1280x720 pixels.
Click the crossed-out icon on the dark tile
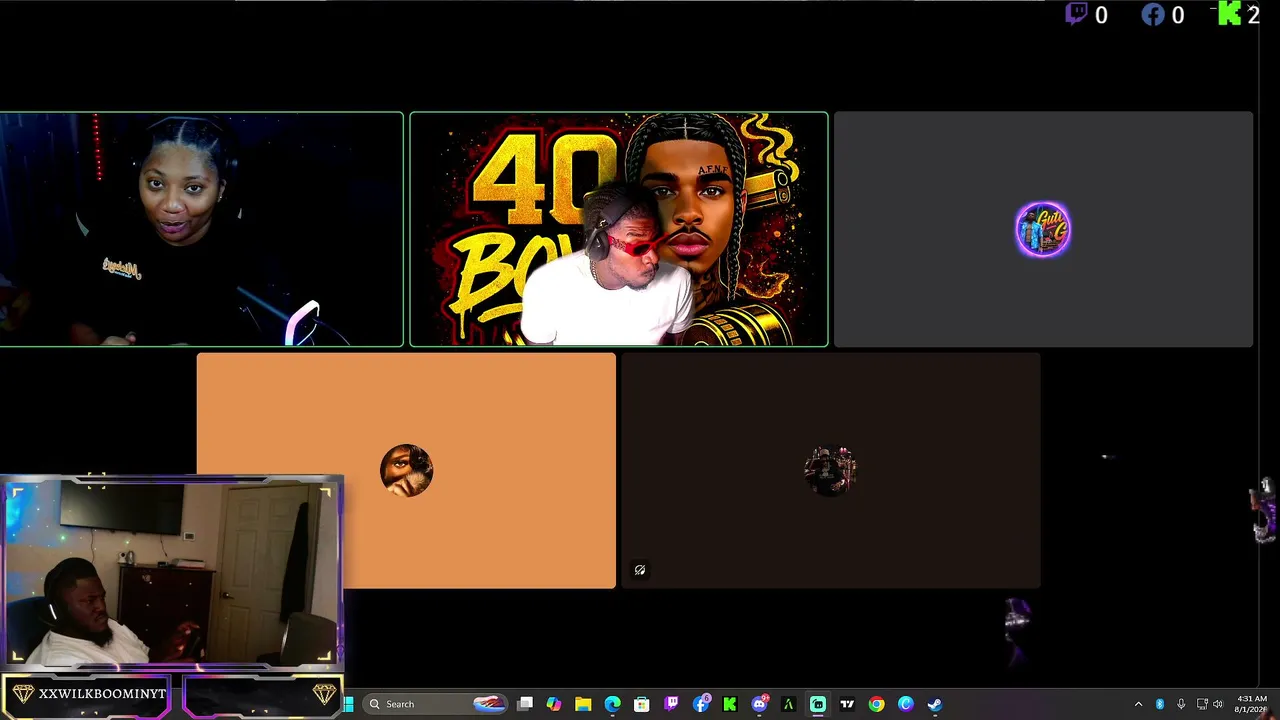click(640, 570)
